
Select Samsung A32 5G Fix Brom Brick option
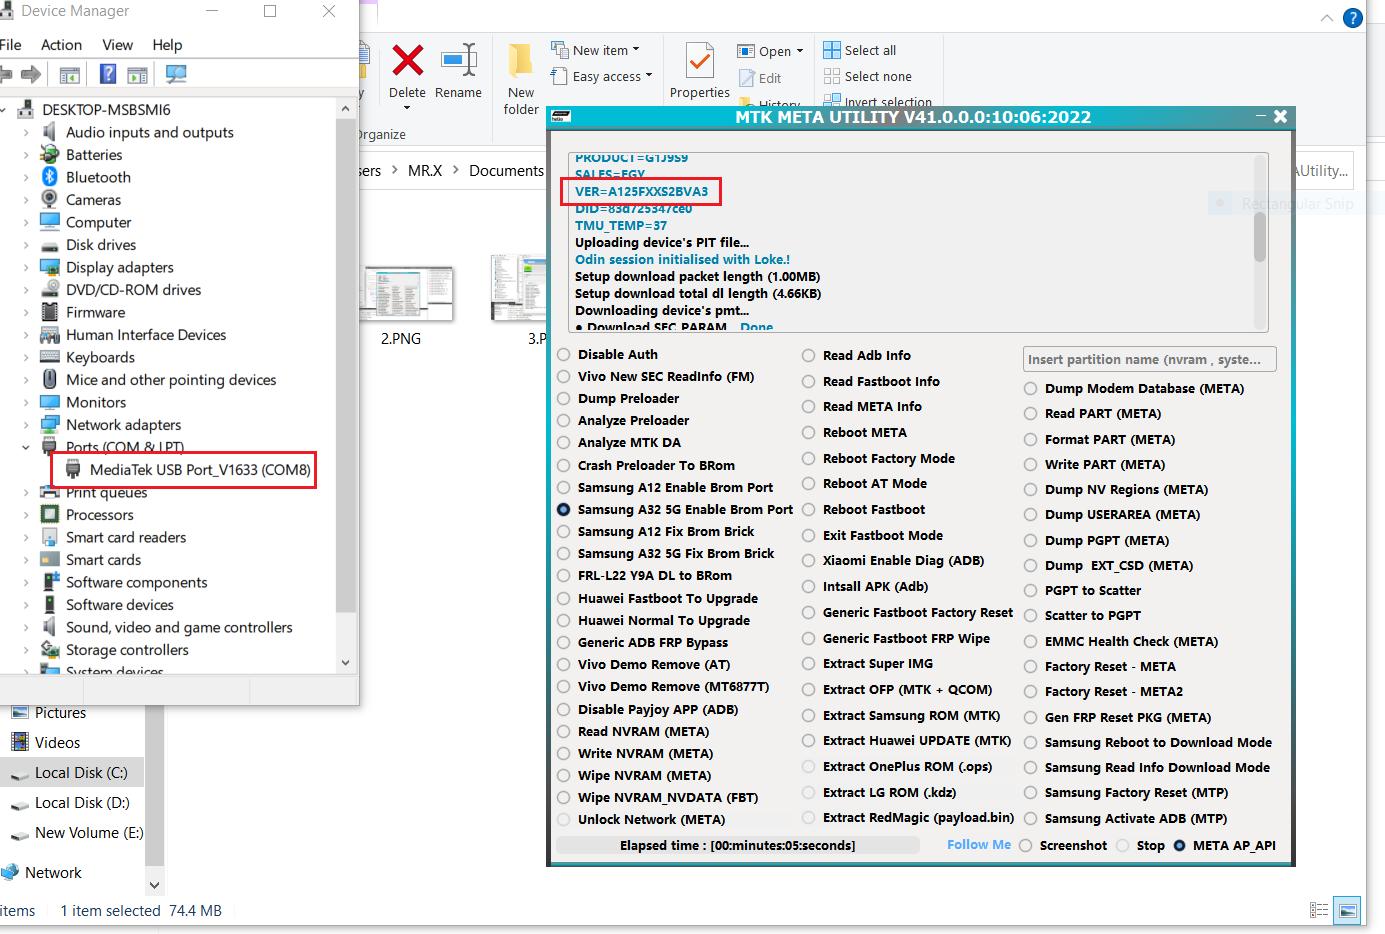564,553
